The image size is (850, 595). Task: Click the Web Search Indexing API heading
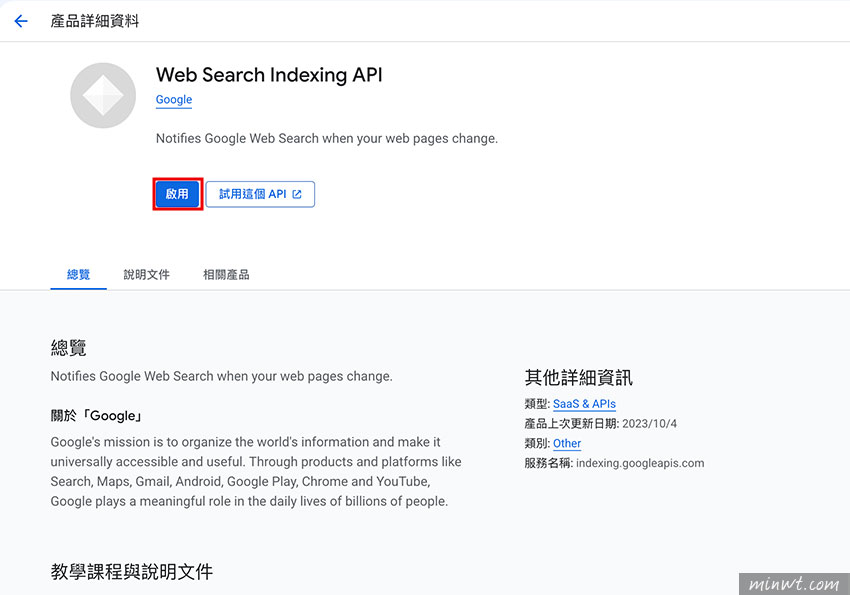pos(269,75)
